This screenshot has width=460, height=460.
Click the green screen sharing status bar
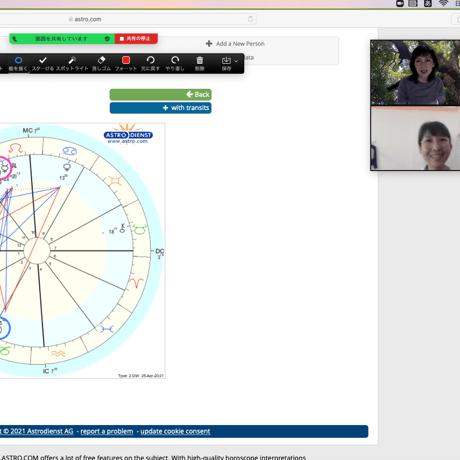[62, 39]
